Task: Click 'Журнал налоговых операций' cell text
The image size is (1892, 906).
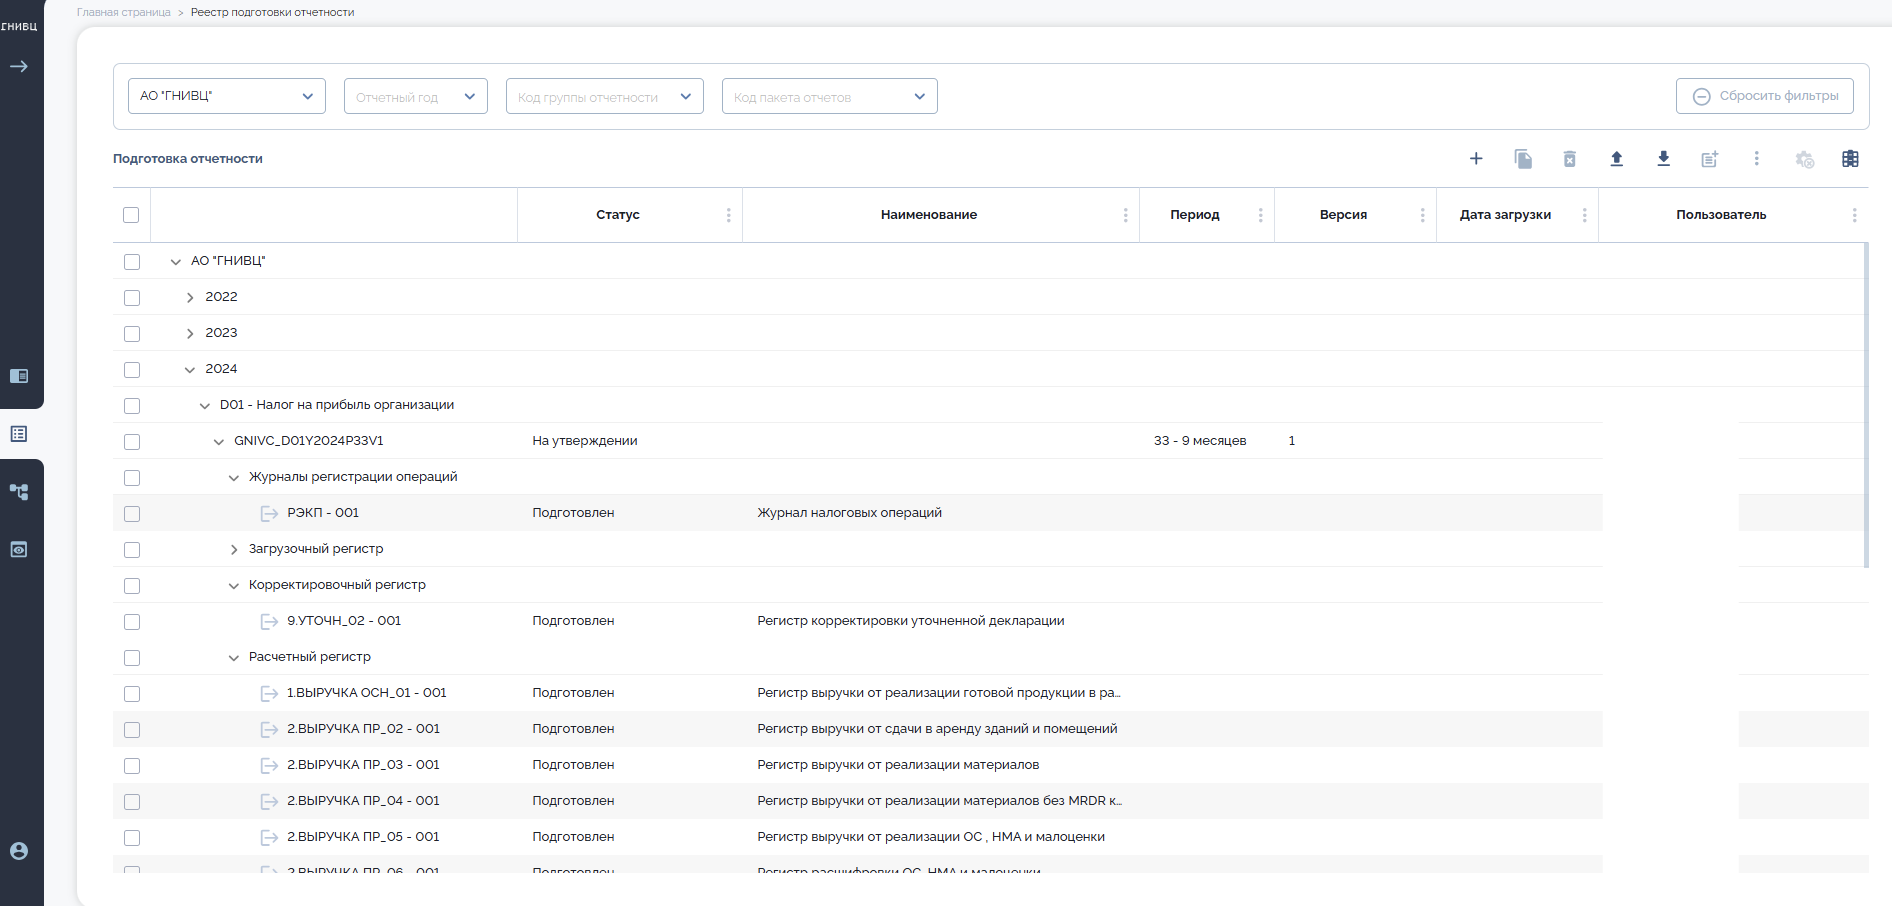Action: [x=849, y=513]
